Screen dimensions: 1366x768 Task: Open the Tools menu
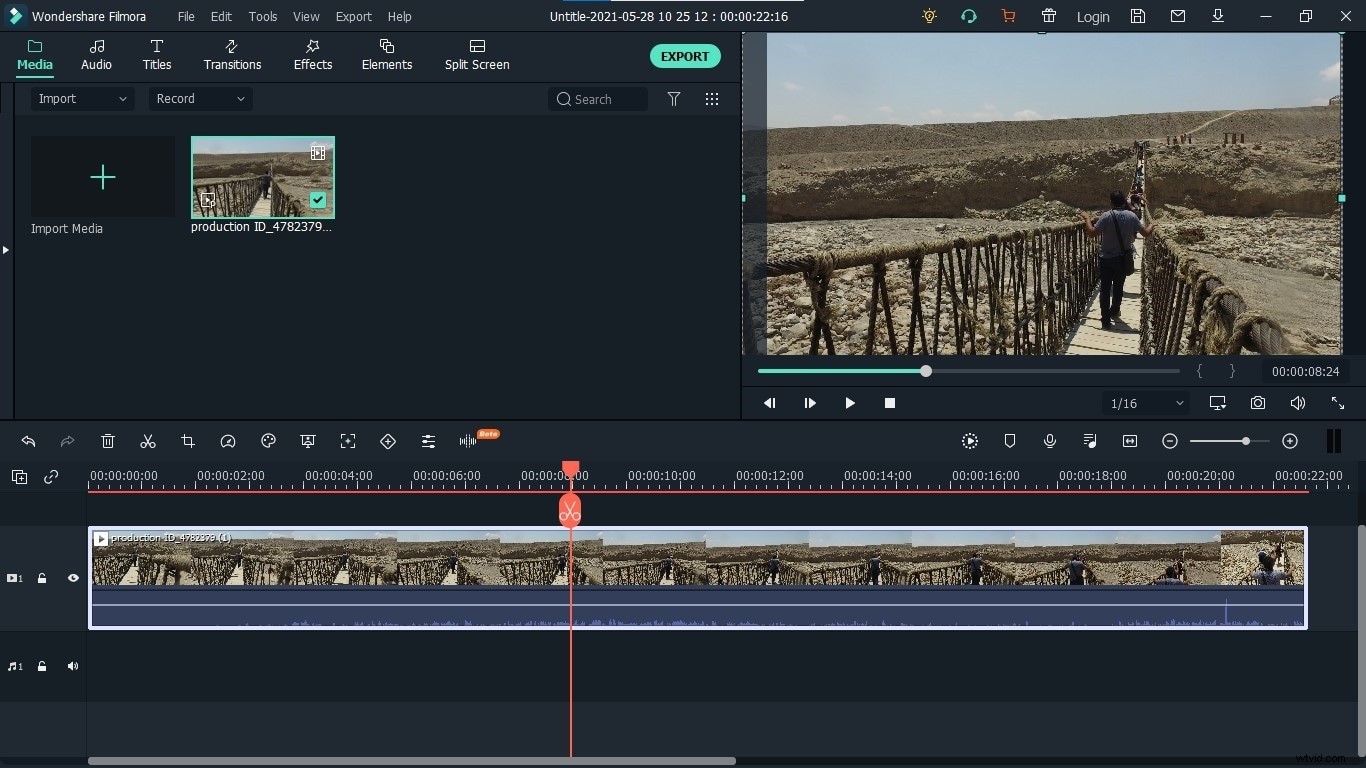262,16
